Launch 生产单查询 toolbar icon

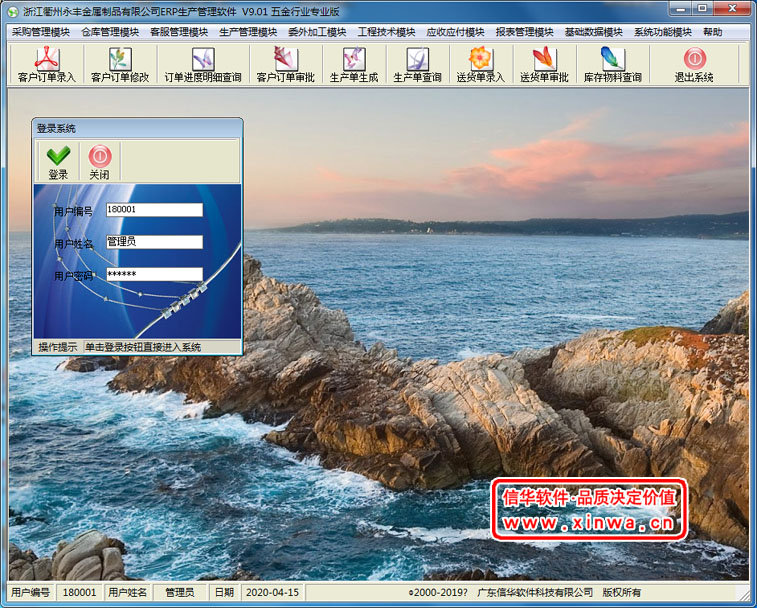click(x=418, y=64)
